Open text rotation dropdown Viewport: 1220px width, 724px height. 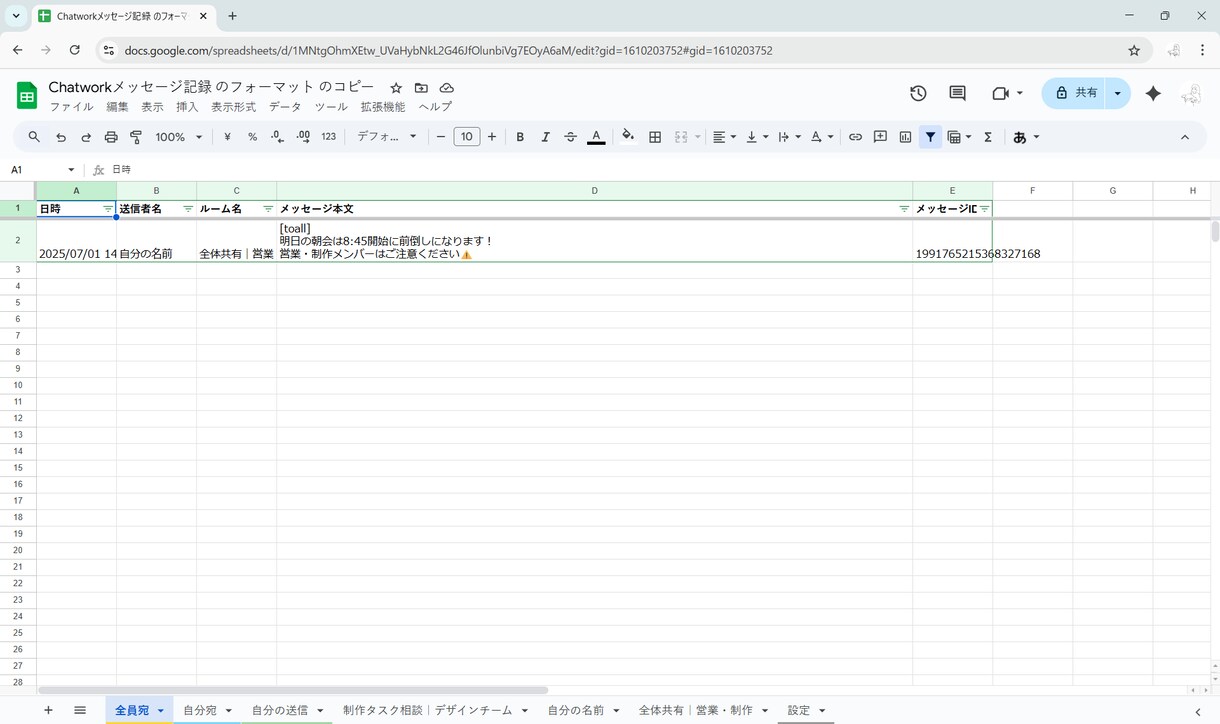(821, 137)
